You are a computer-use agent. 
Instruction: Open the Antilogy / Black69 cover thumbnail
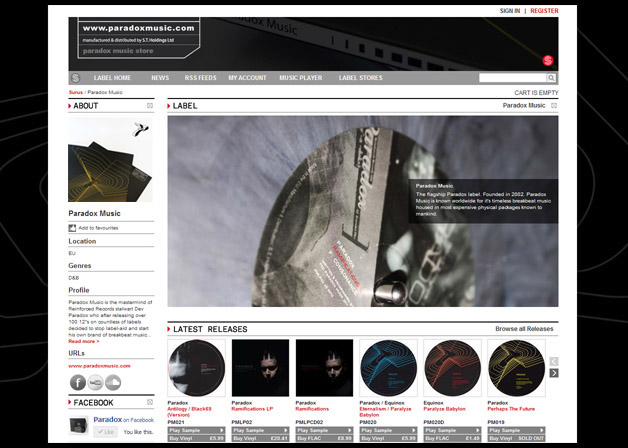pos(196,368)
